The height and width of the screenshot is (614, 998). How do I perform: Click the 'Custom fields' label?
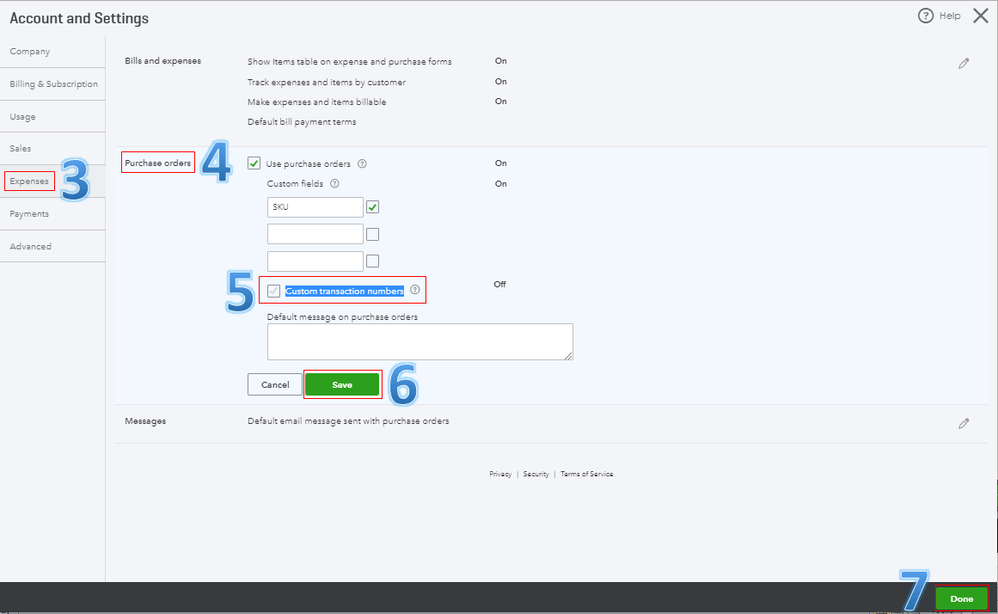coord(295,184)
